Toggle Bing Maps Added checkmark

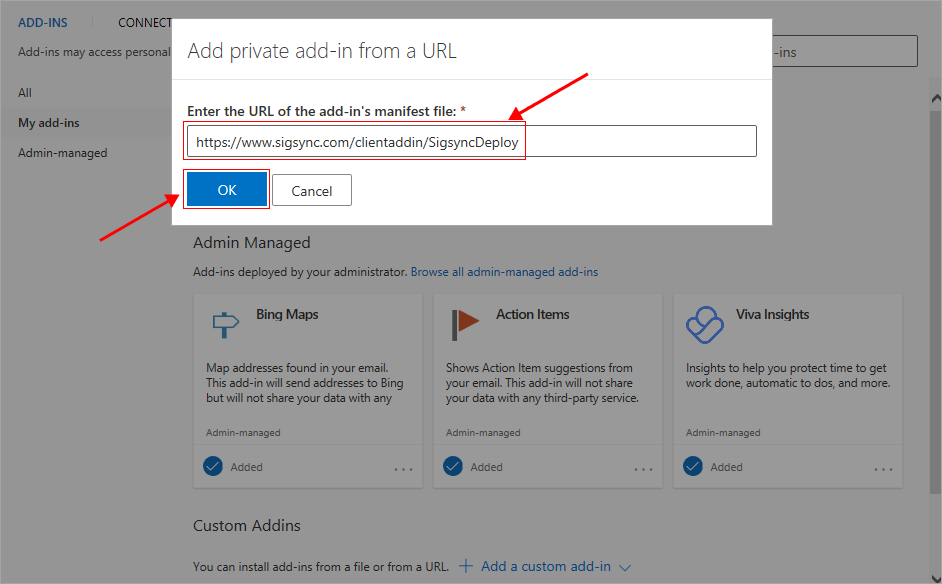coord(213,466)
